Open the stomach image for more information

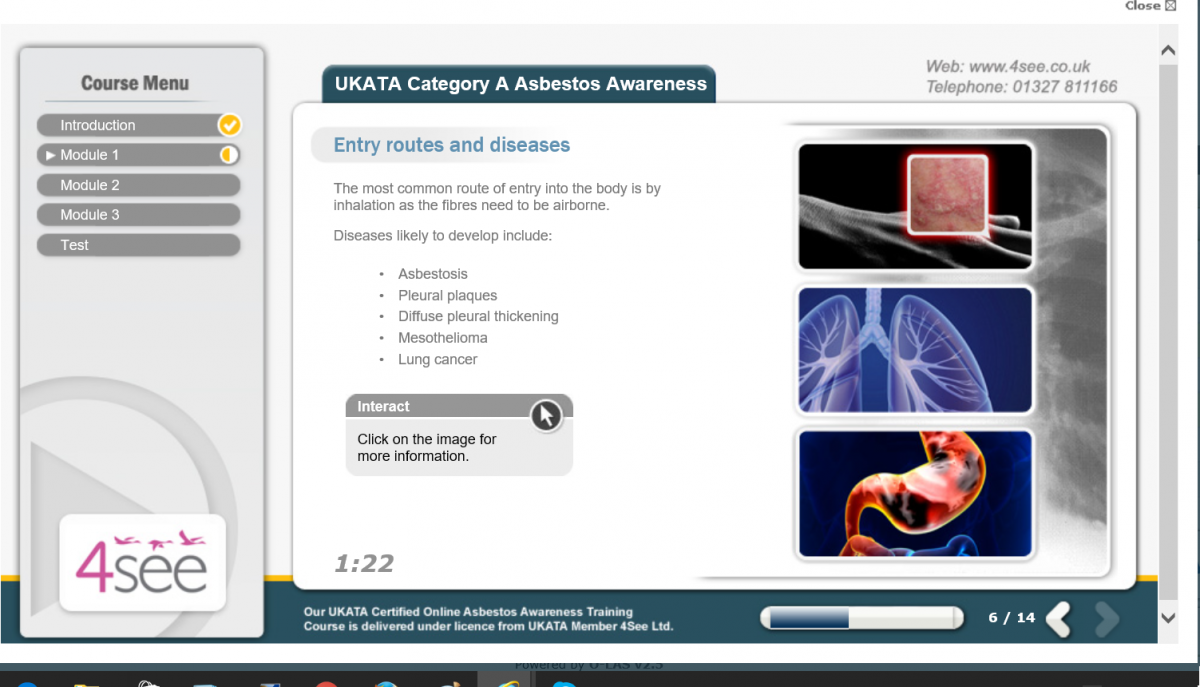(x=915, y=493)
